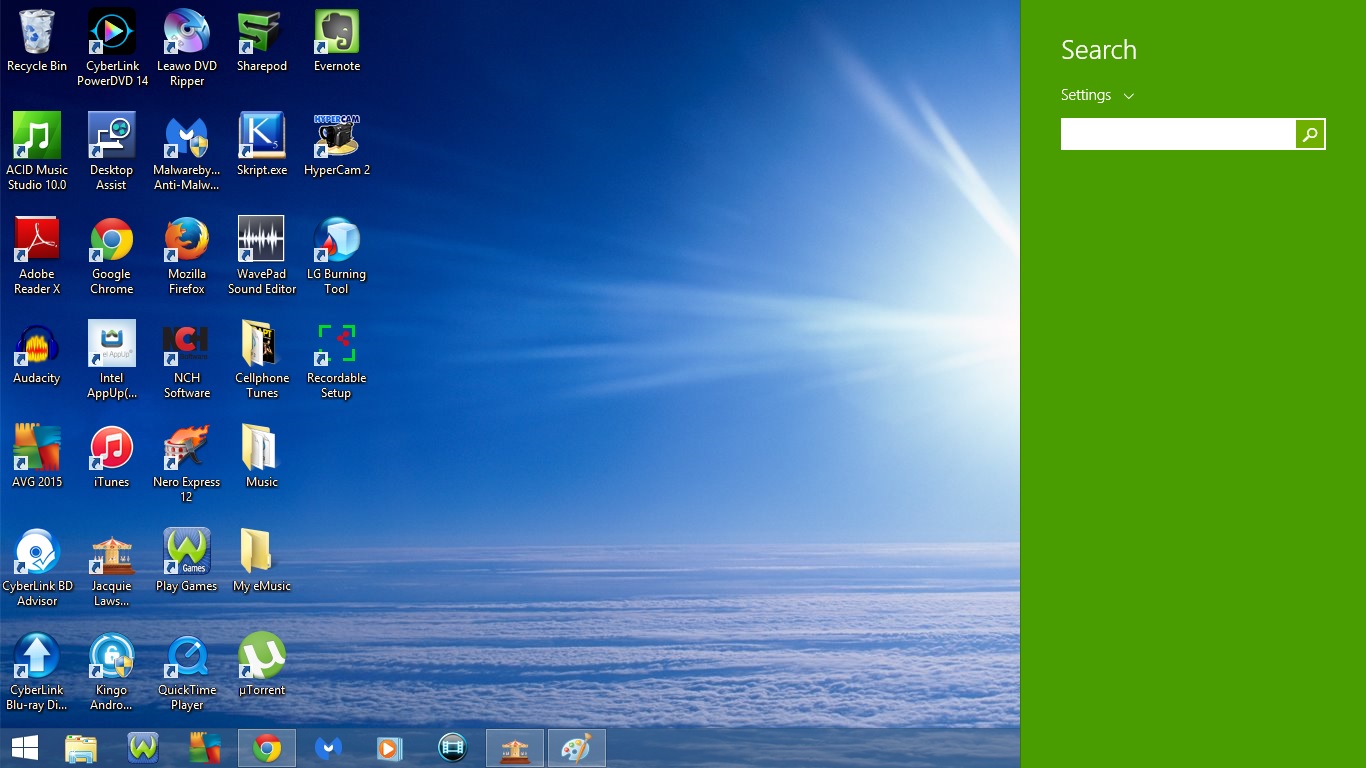Select the Music folder on desktop
The image size is (1366, 768).
tap(262, 458)
